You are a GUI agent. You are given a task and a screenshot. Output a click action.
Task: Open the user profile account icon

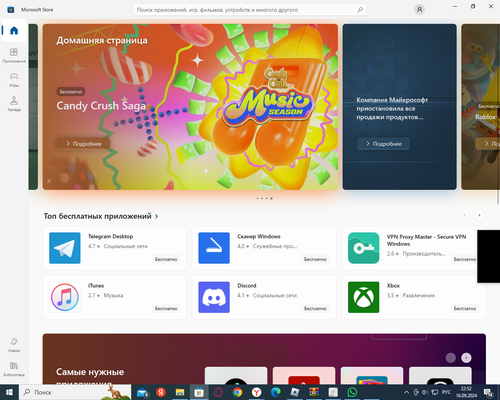coord(419,10)
